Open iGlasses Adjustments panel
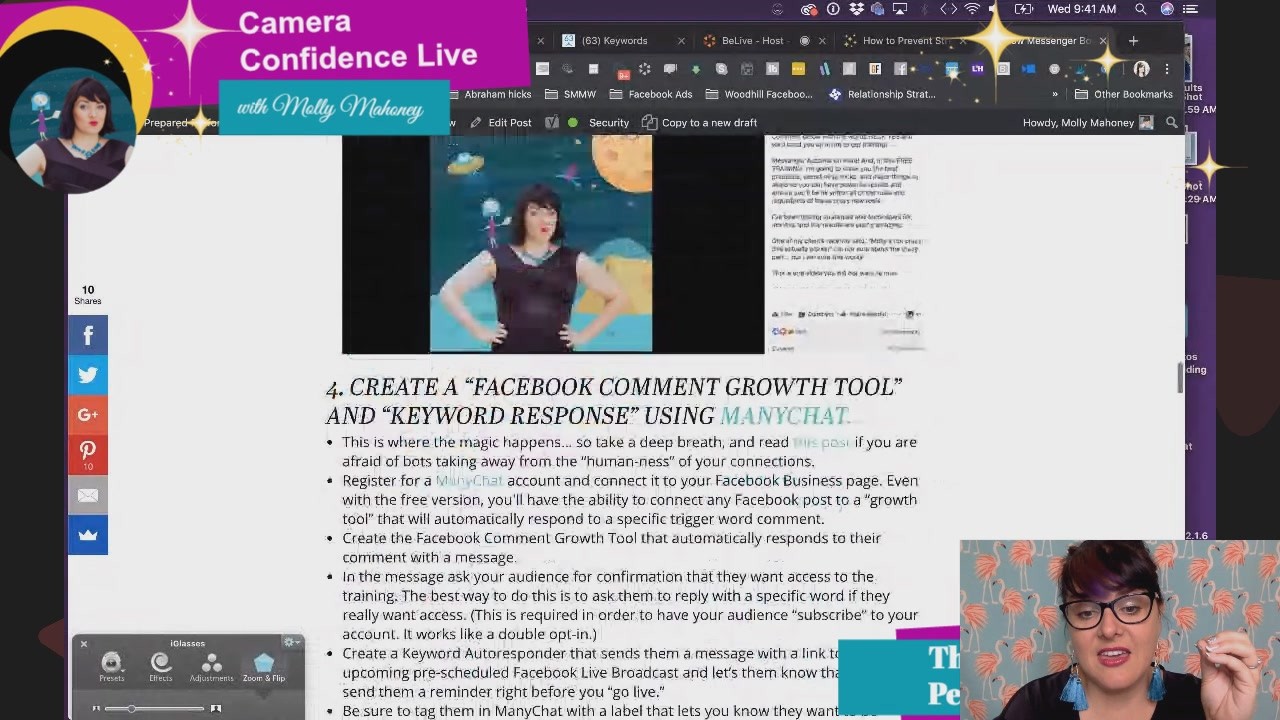This screenshot has height=720, width=1280. pyautogui.click(x=211, y=668)
